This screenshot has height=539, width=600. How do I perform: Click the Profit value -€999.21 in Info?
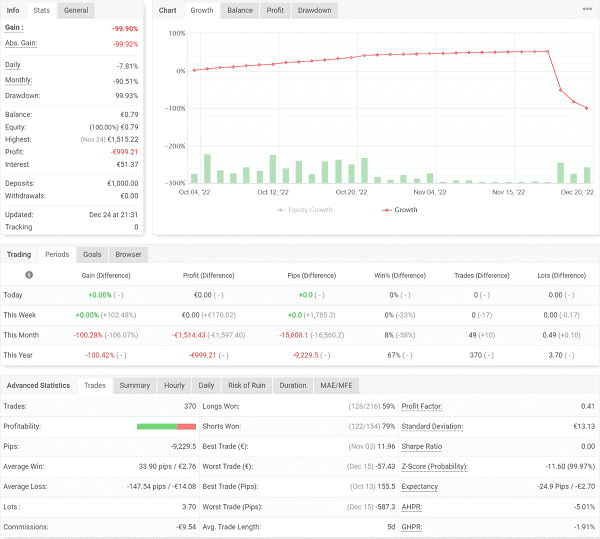coord(124,152)
